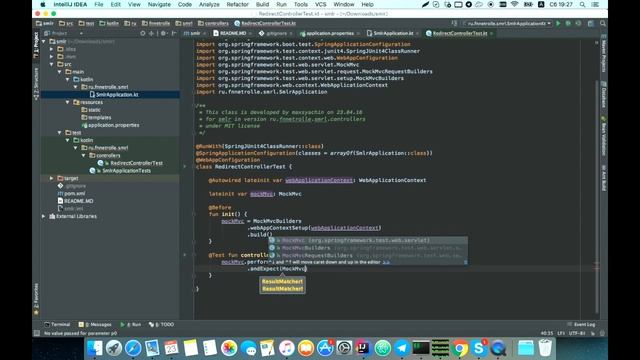Open Spotlight search in macOS menu bar
640x360 pixels.
[x=582, y=4]
